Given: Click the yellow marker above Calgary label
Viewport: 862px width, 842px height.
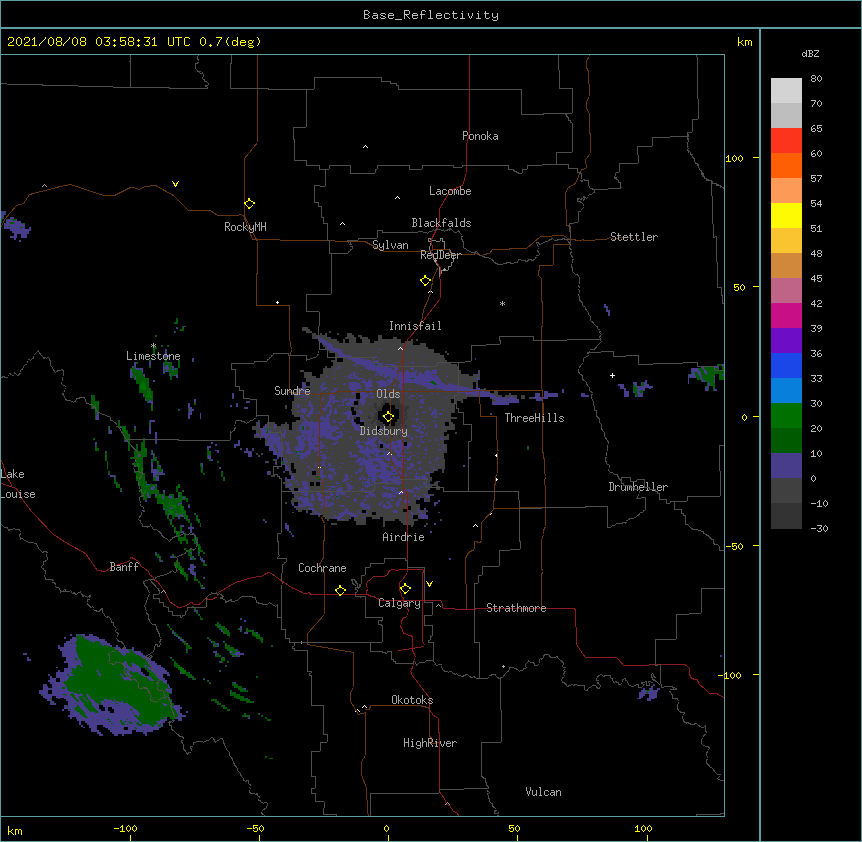Looking at the screenshot, I should [405, 589].
